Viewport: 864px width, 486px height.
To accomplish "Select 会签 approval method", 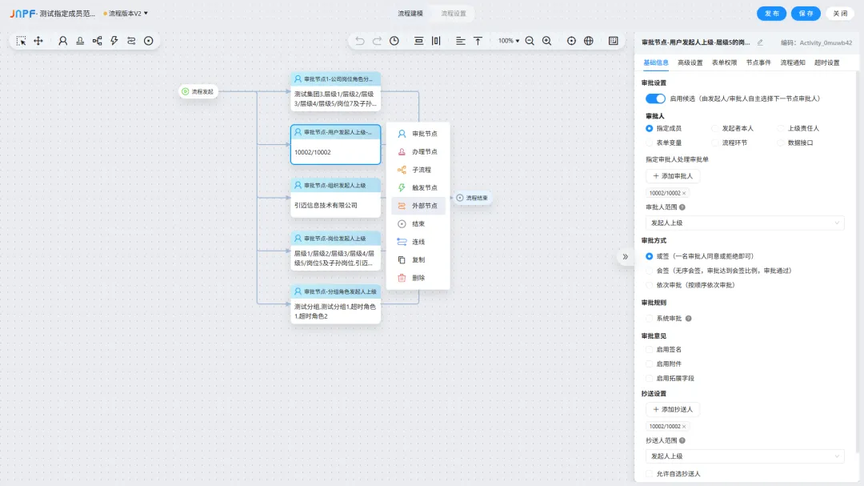I will [x=649, y=271].
